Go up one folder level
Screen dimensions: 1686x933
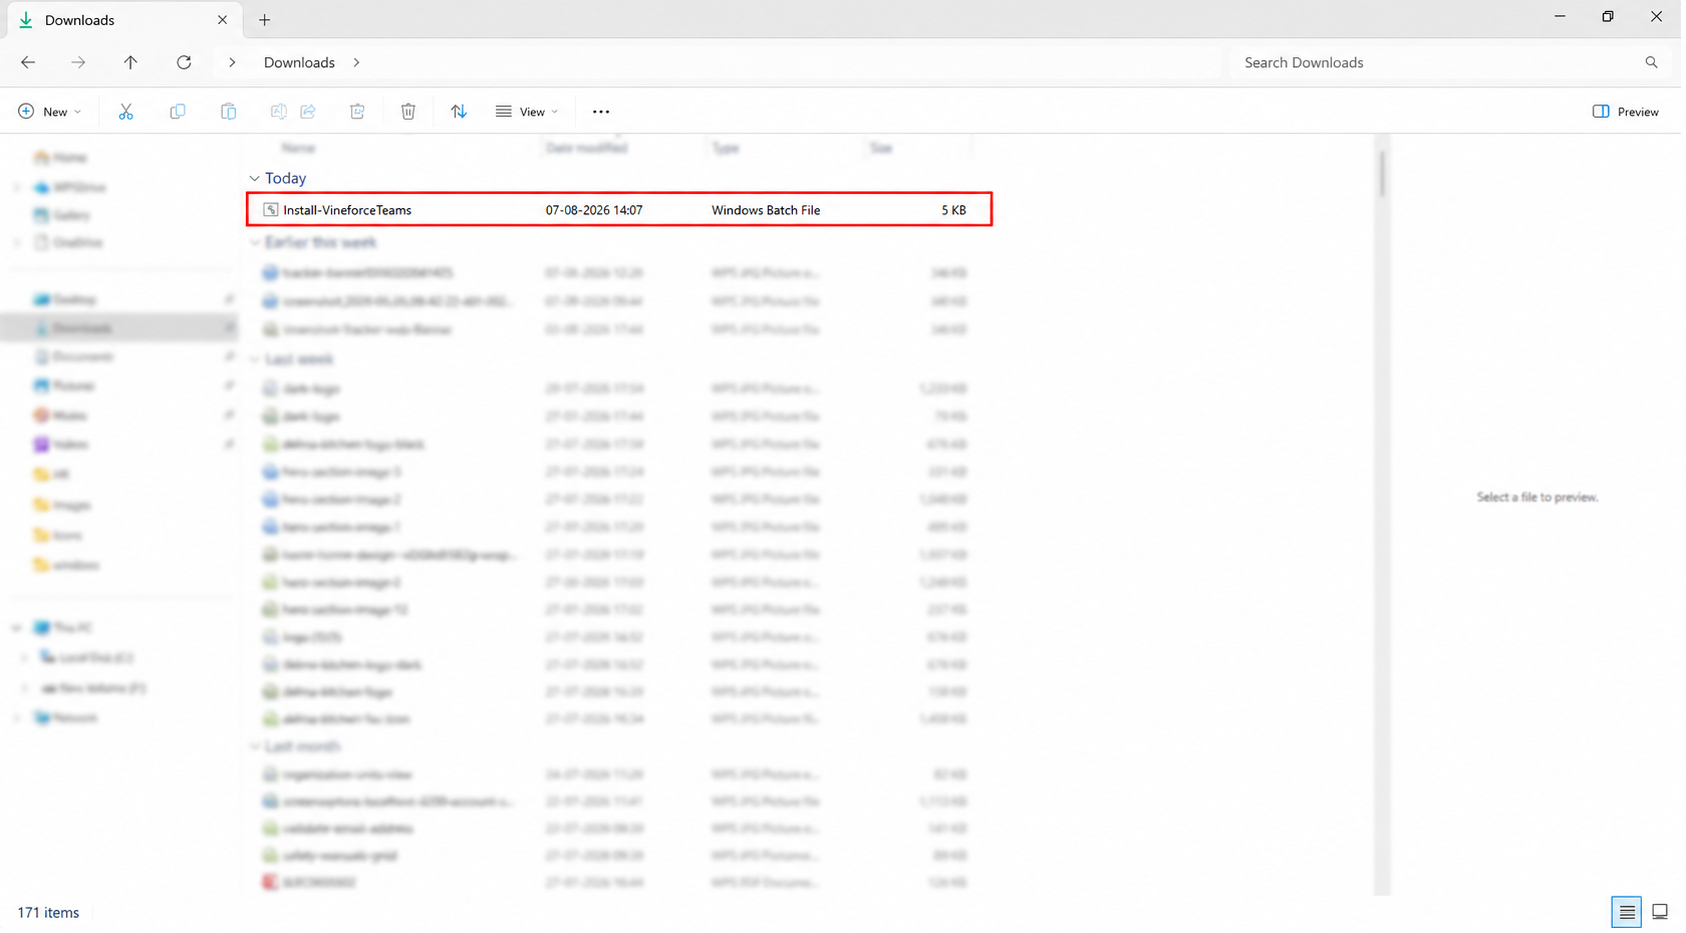click(x=131, y=62)
